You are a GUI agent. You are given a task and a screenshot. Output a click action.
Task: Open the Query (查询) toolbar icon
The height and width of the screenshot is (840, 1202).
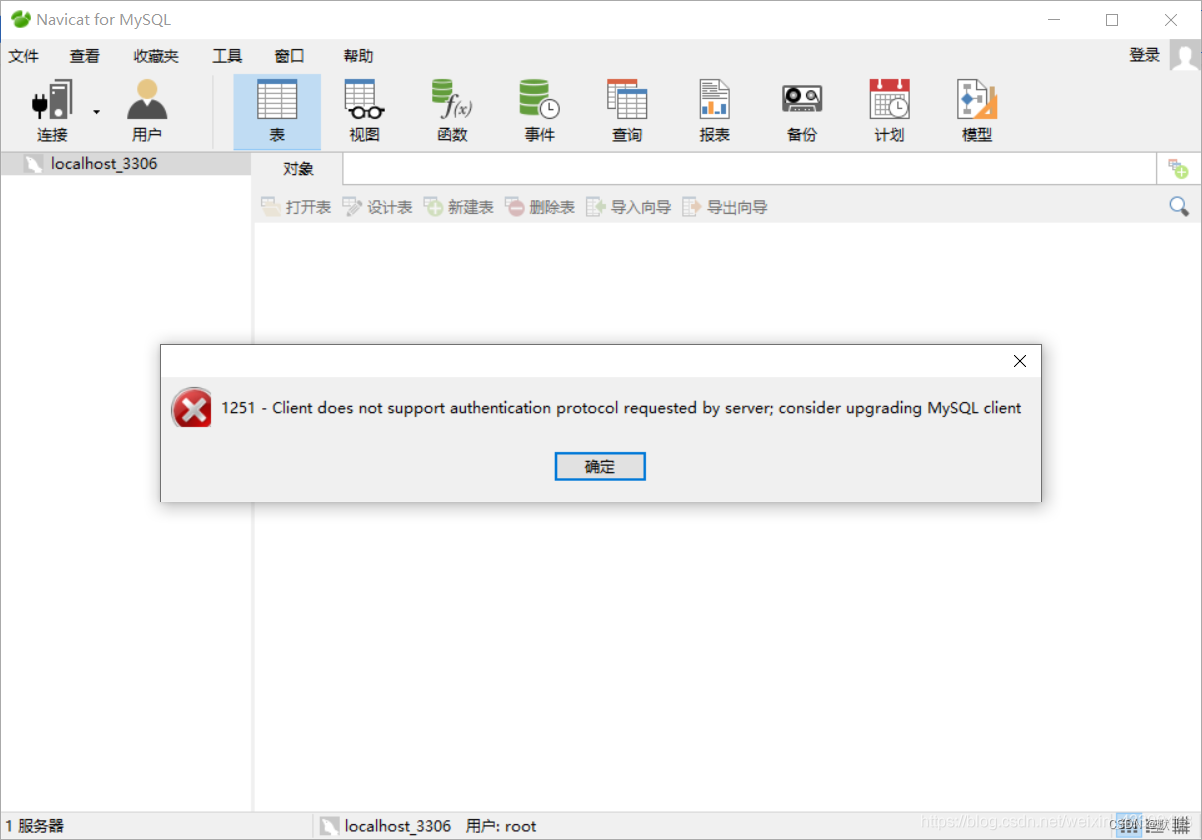coord(627,111)
